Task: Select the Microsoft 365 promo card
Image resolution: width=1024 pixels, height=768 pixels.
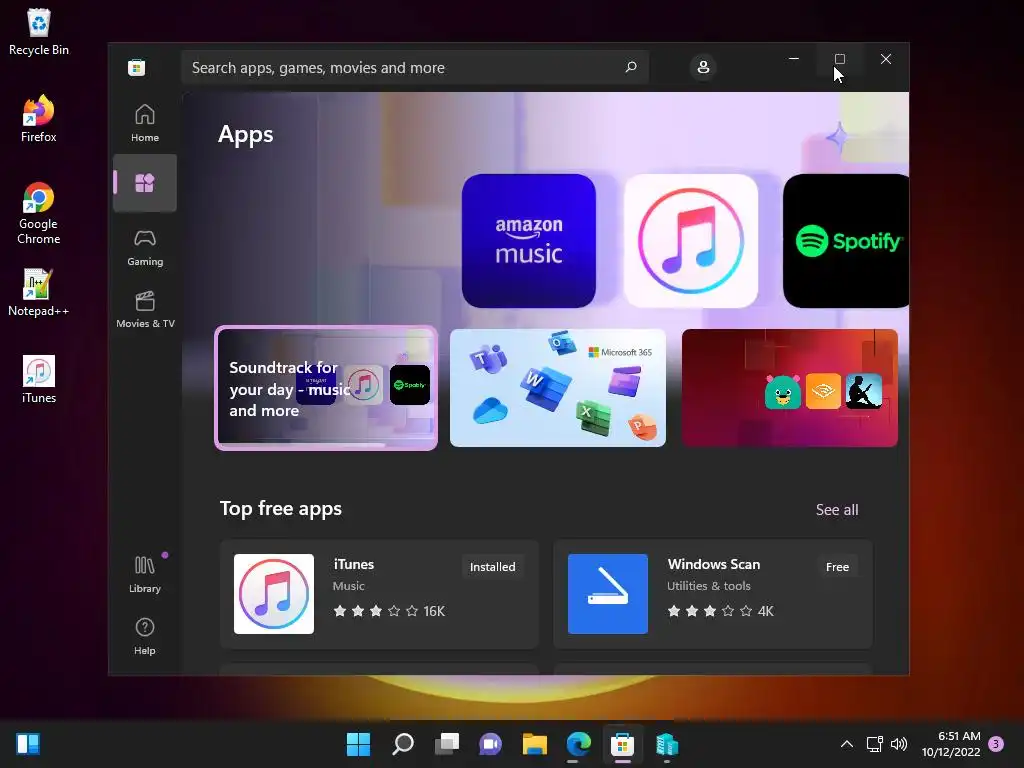Action: point(558,388)
